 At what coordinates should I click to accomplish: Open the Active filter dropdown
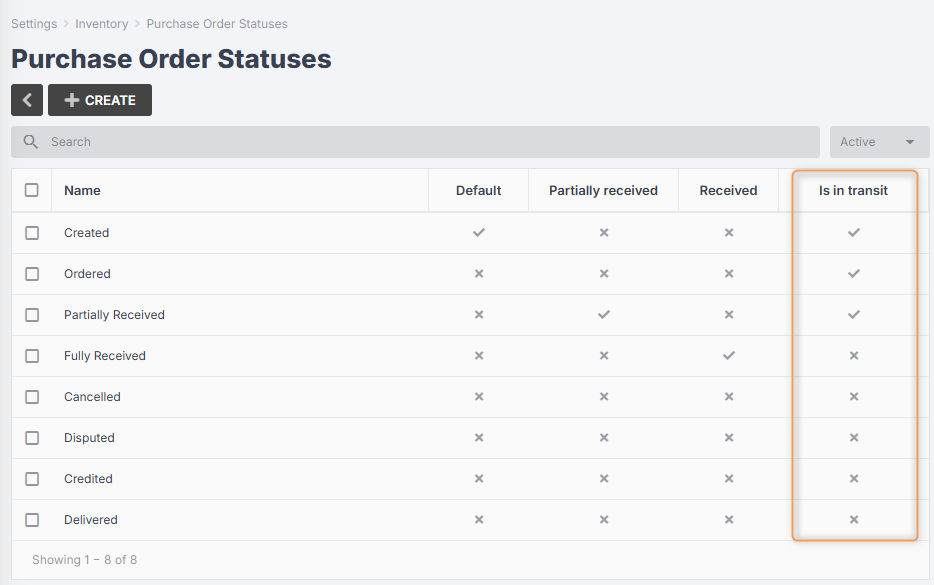879,142
